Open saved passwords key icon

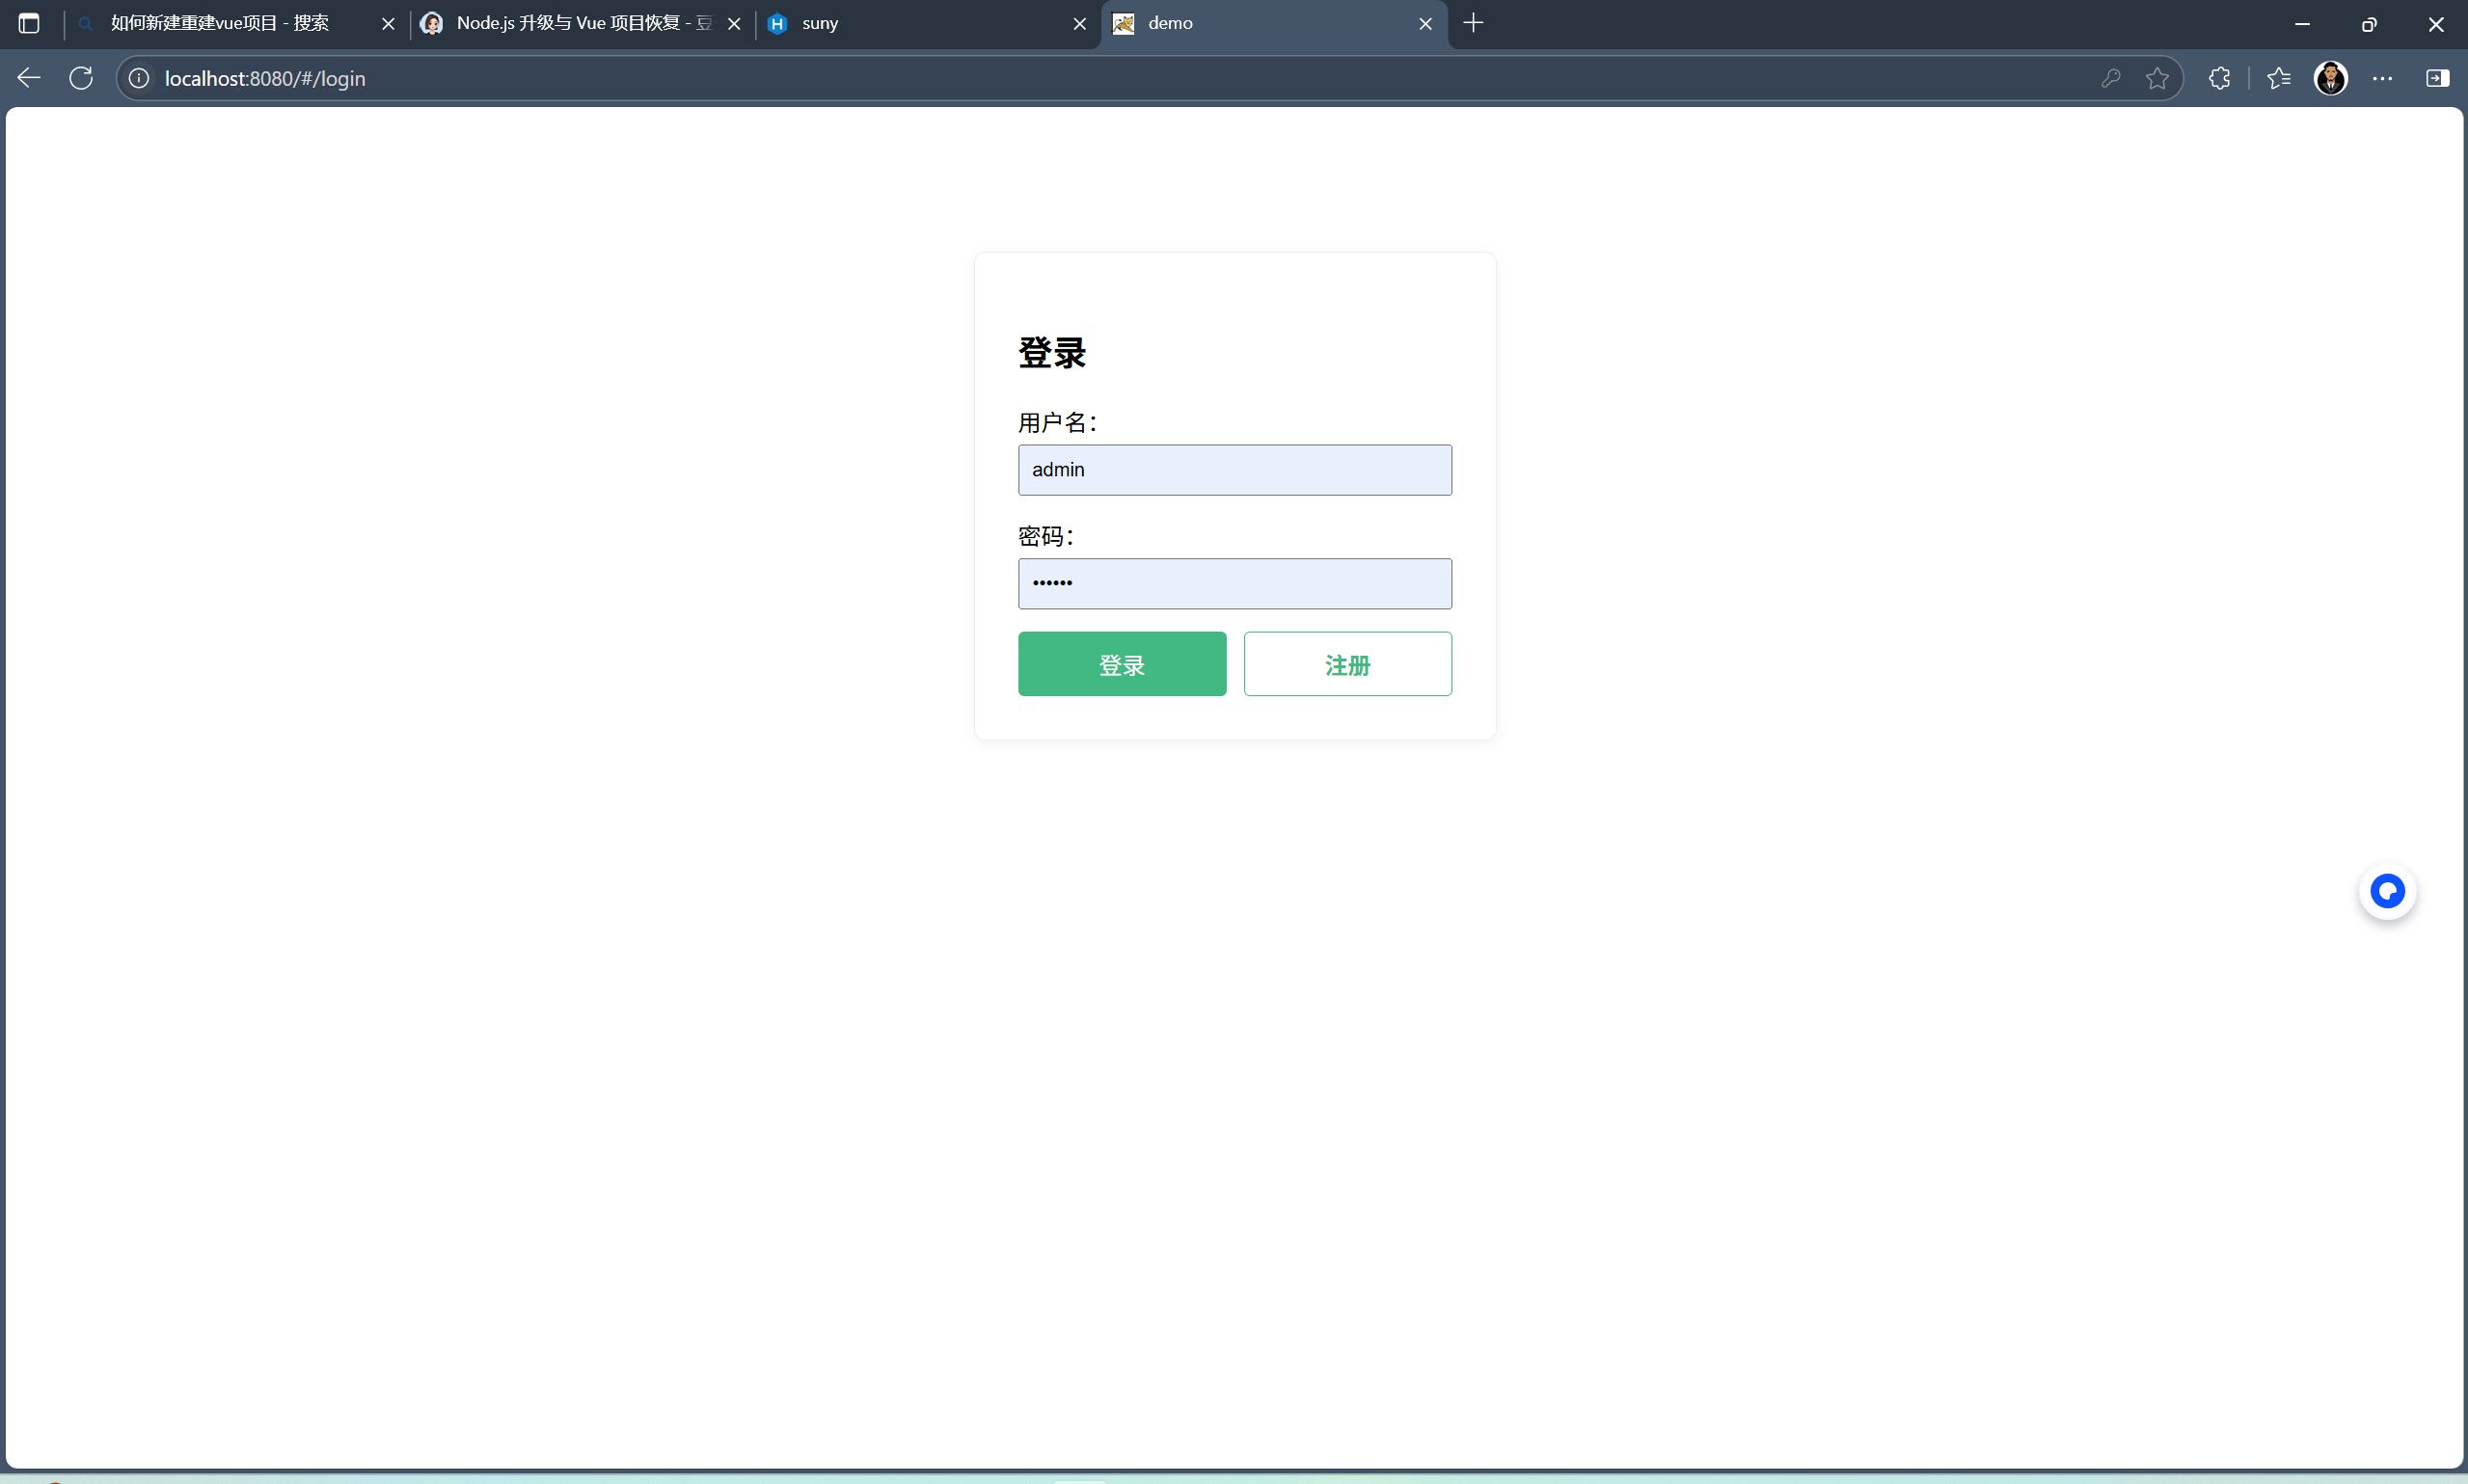[x=2111, y=78]
